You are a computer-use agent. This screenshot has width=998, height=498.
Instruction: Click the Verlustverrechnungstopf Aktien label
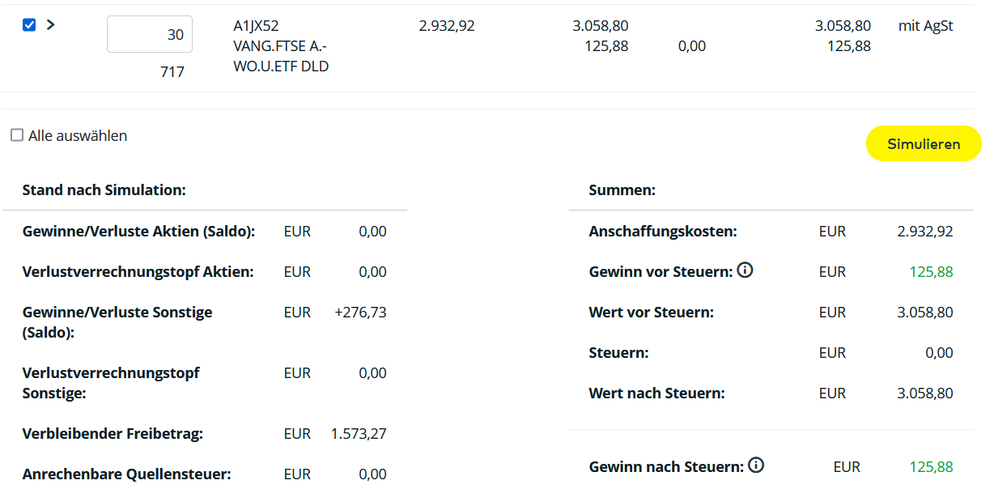point(138,272)
